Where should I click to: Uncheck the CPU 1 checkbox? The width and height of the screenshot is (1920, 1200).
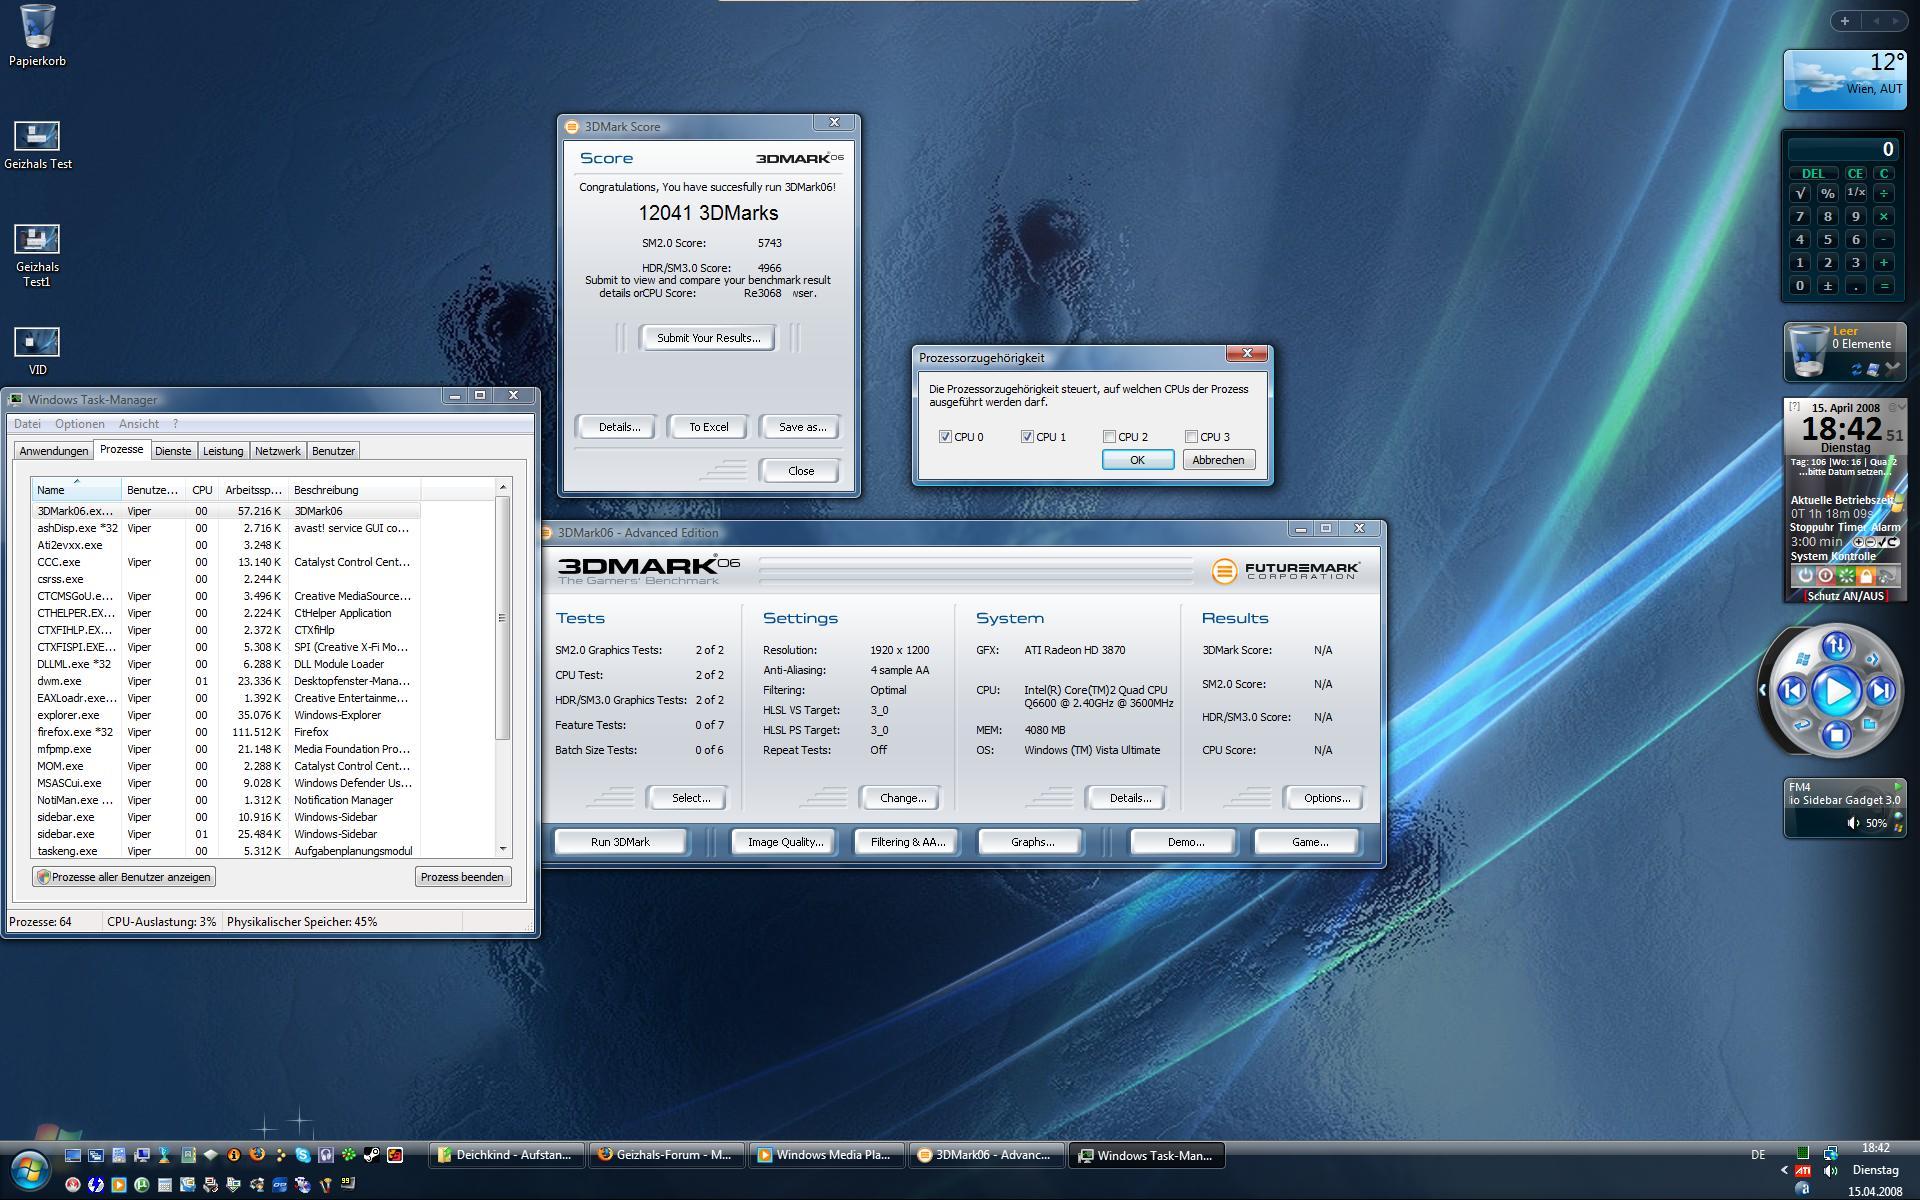click(x=1027, y=437)
